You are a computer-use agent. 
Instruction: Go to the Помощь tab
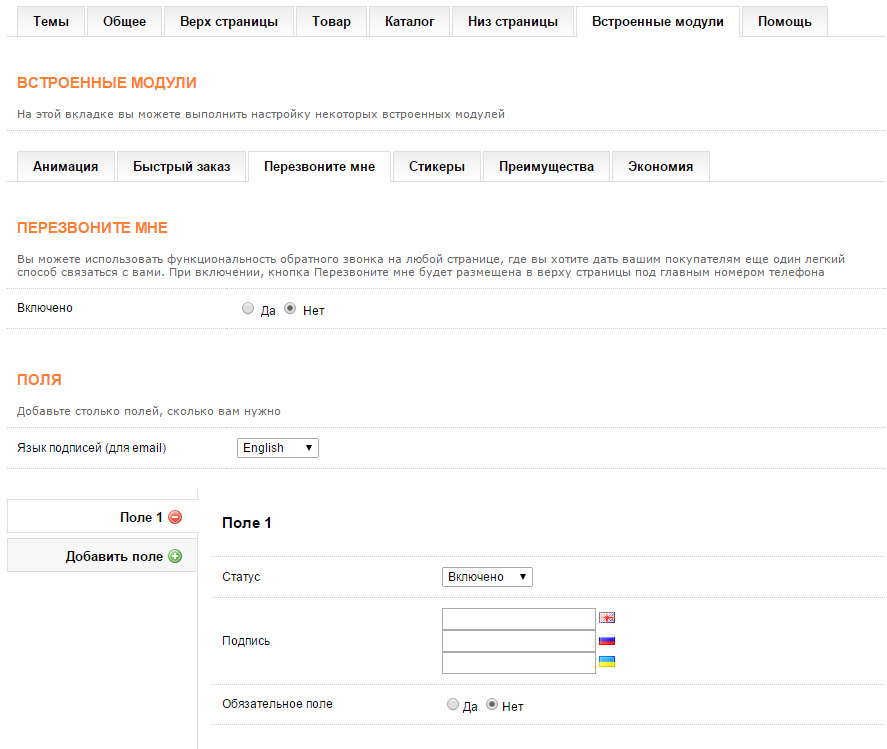(784, 21)
